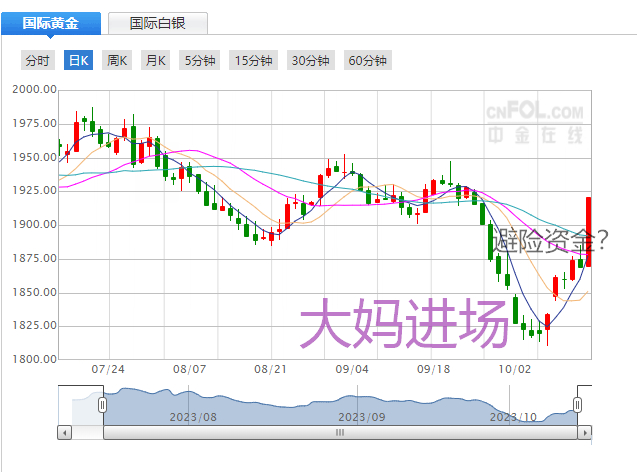Click the 07/24 date axis label
Viewport: 637px width, 472px height.
(108, 369)
